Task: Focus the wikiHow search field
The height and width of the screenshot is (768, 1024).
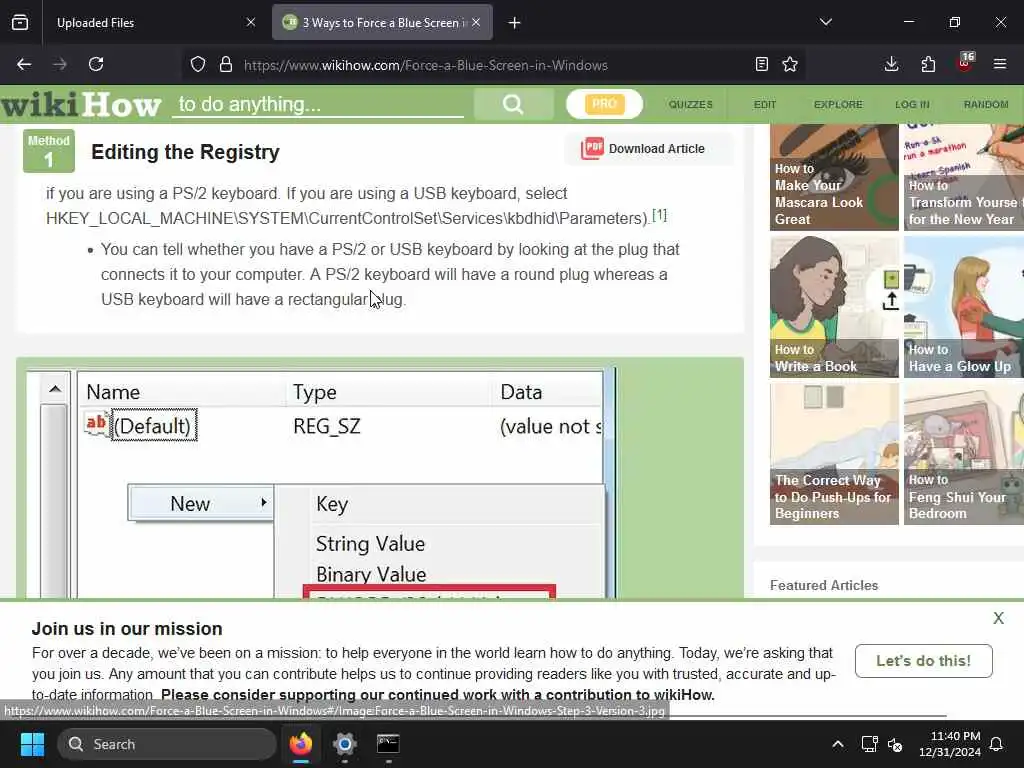Action: [318, 104]
